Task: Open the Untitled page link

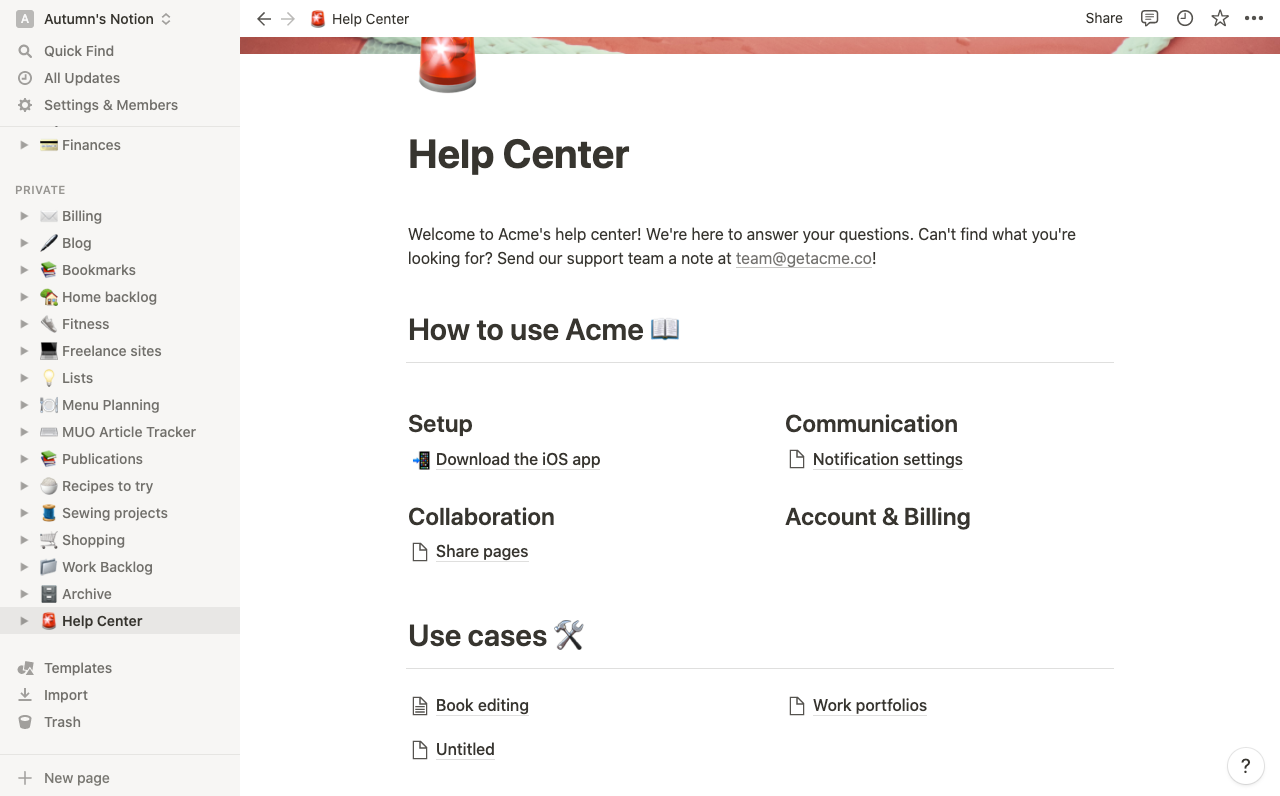Action: click(465, 750)
